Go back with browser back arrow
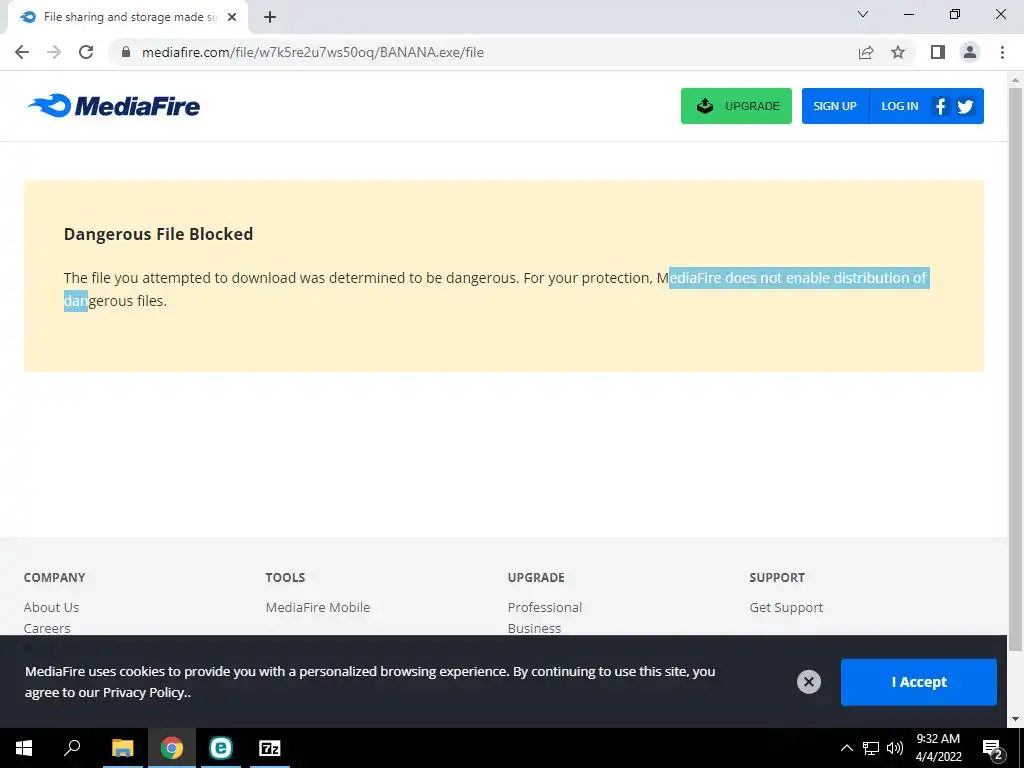This screenshot has height=768, width=1024. click(x=22, y=52)
